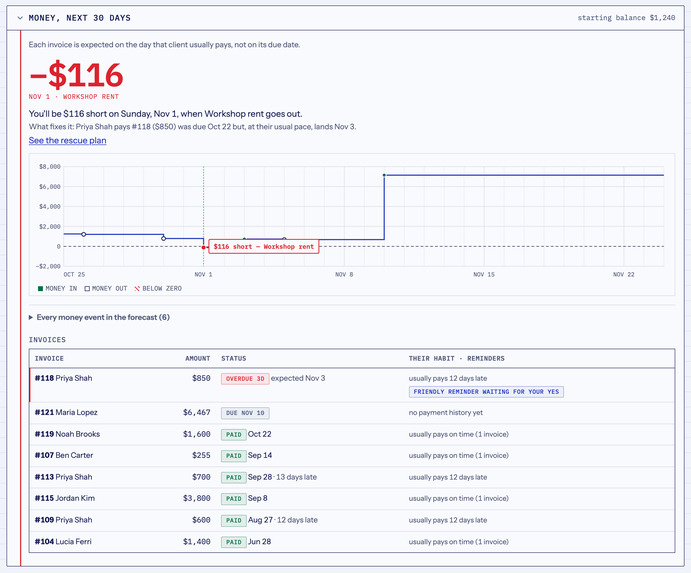Click 'Aug 27 · 12 days late' text
This screenshot has height=573, width=691.
coord(282,520)
